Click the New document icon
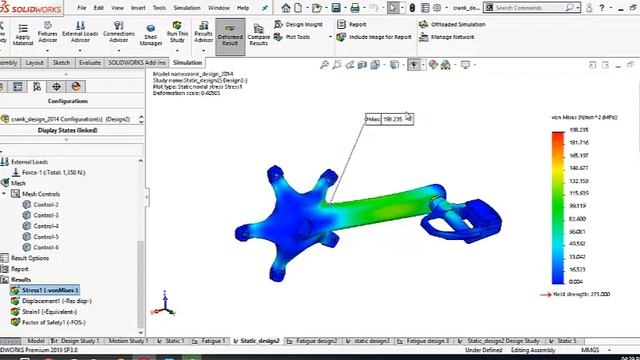640x360 pixels. [298, 8]
